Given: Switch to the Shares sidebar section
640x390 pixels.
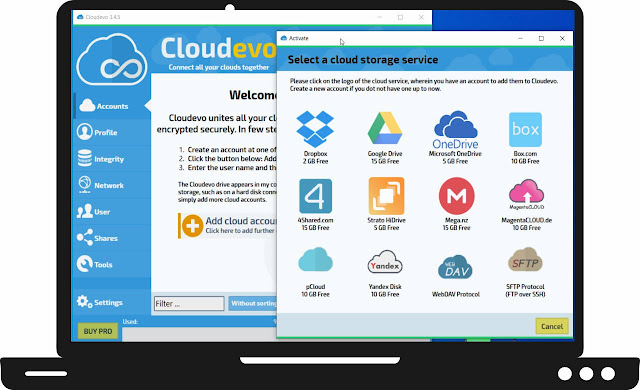Looking at the screenshot, I should pos(112,238).
